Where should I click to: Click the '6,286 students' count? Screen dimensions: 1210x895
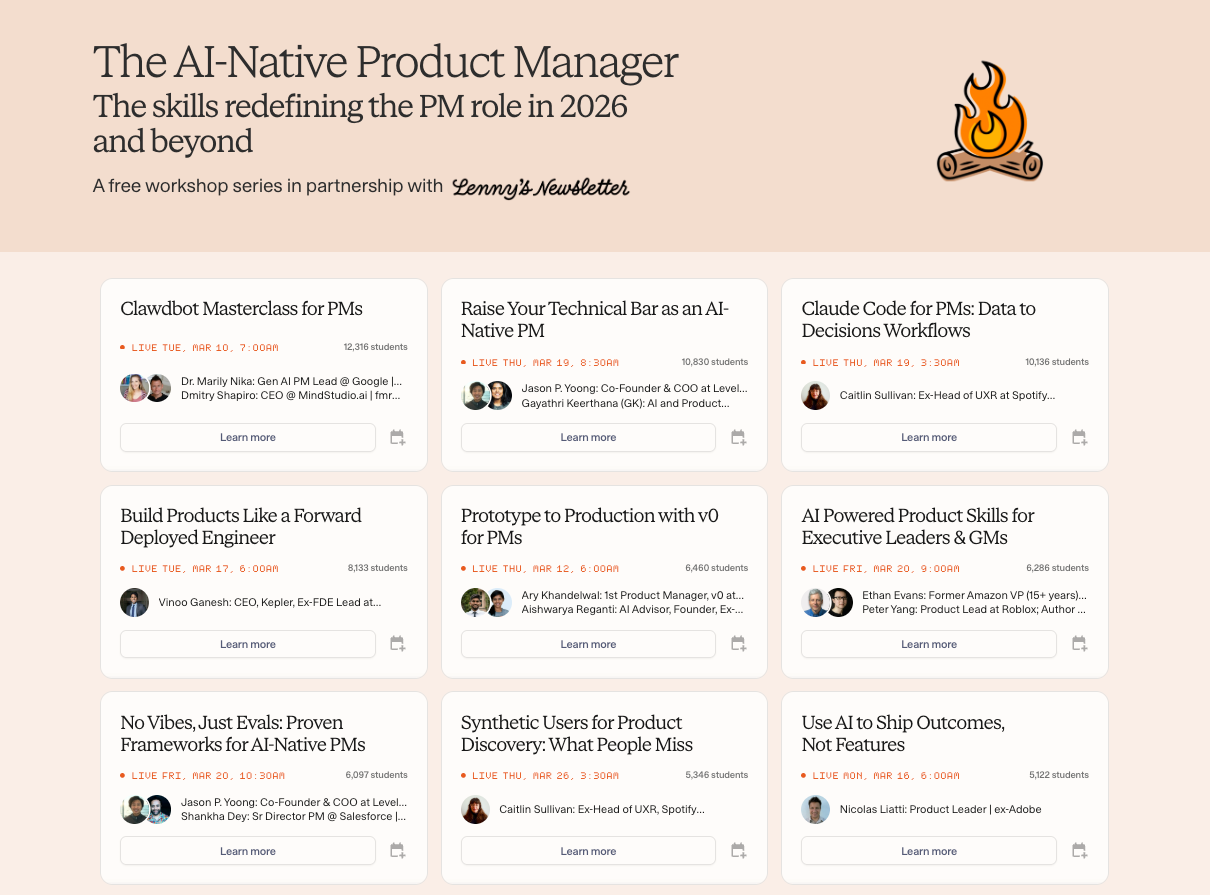click(1058, 568)
